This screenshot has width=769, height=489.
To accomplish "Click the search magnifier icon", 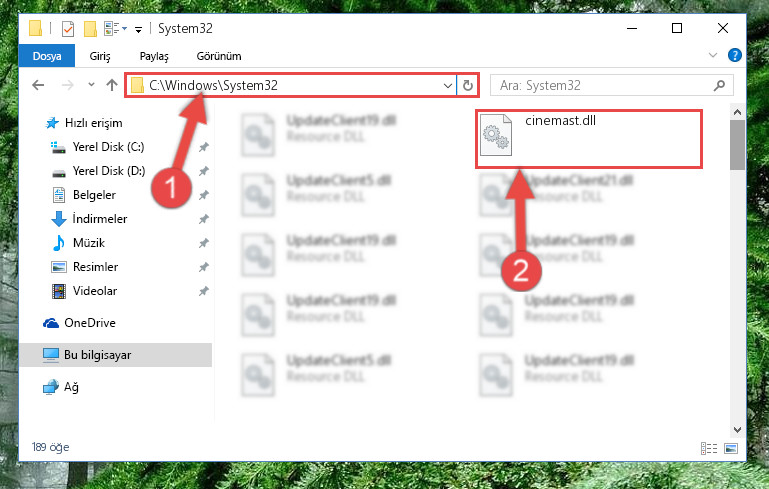I will pos(719,85).
